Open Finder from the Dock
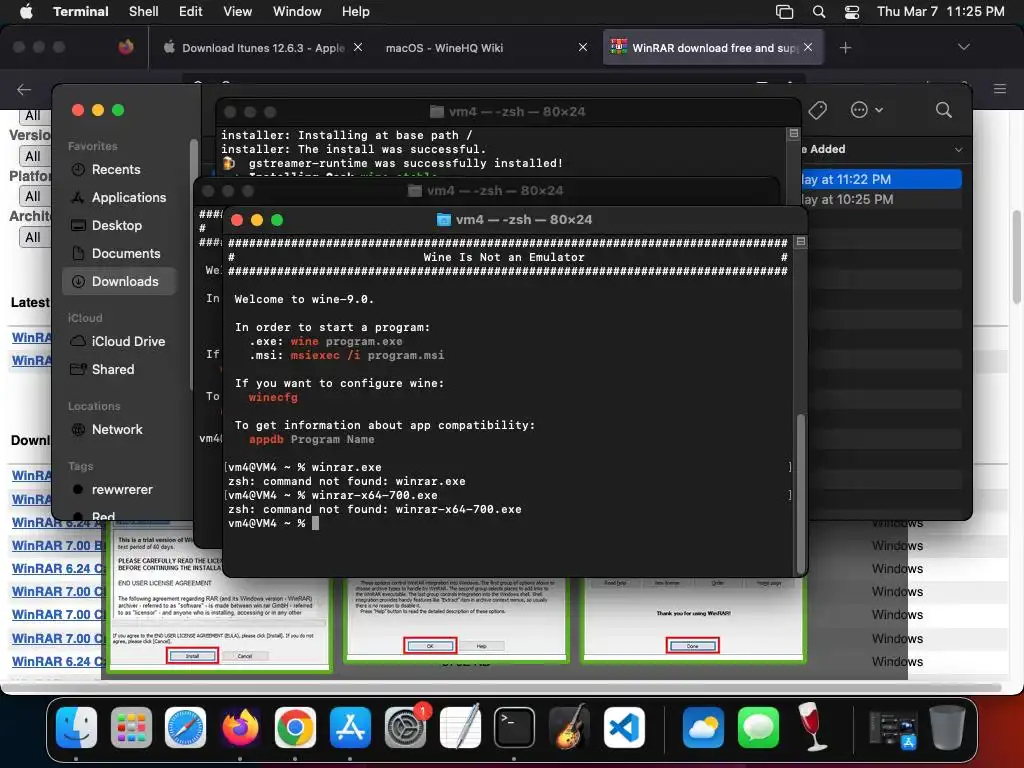This screenshot has width=1024, height=768. tap(76, 727)
